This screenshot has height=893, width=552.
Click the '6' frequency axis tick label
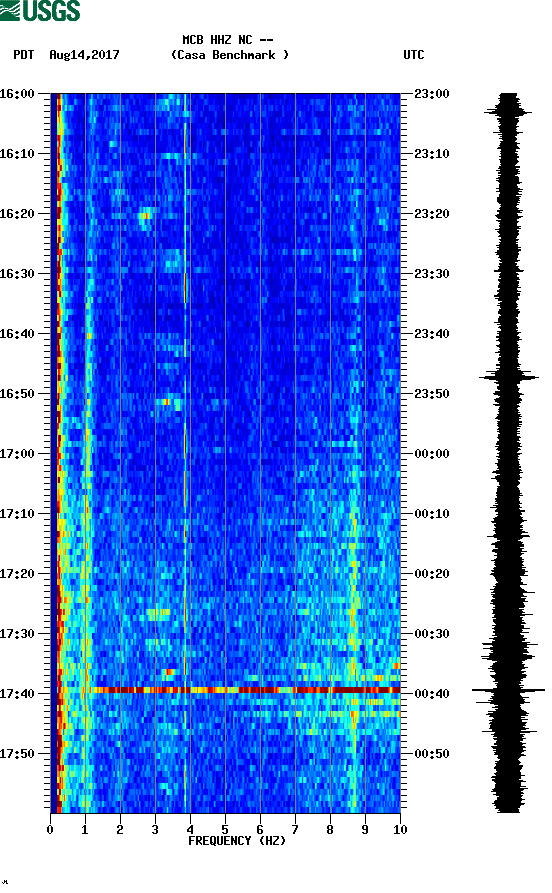point(260,830)
